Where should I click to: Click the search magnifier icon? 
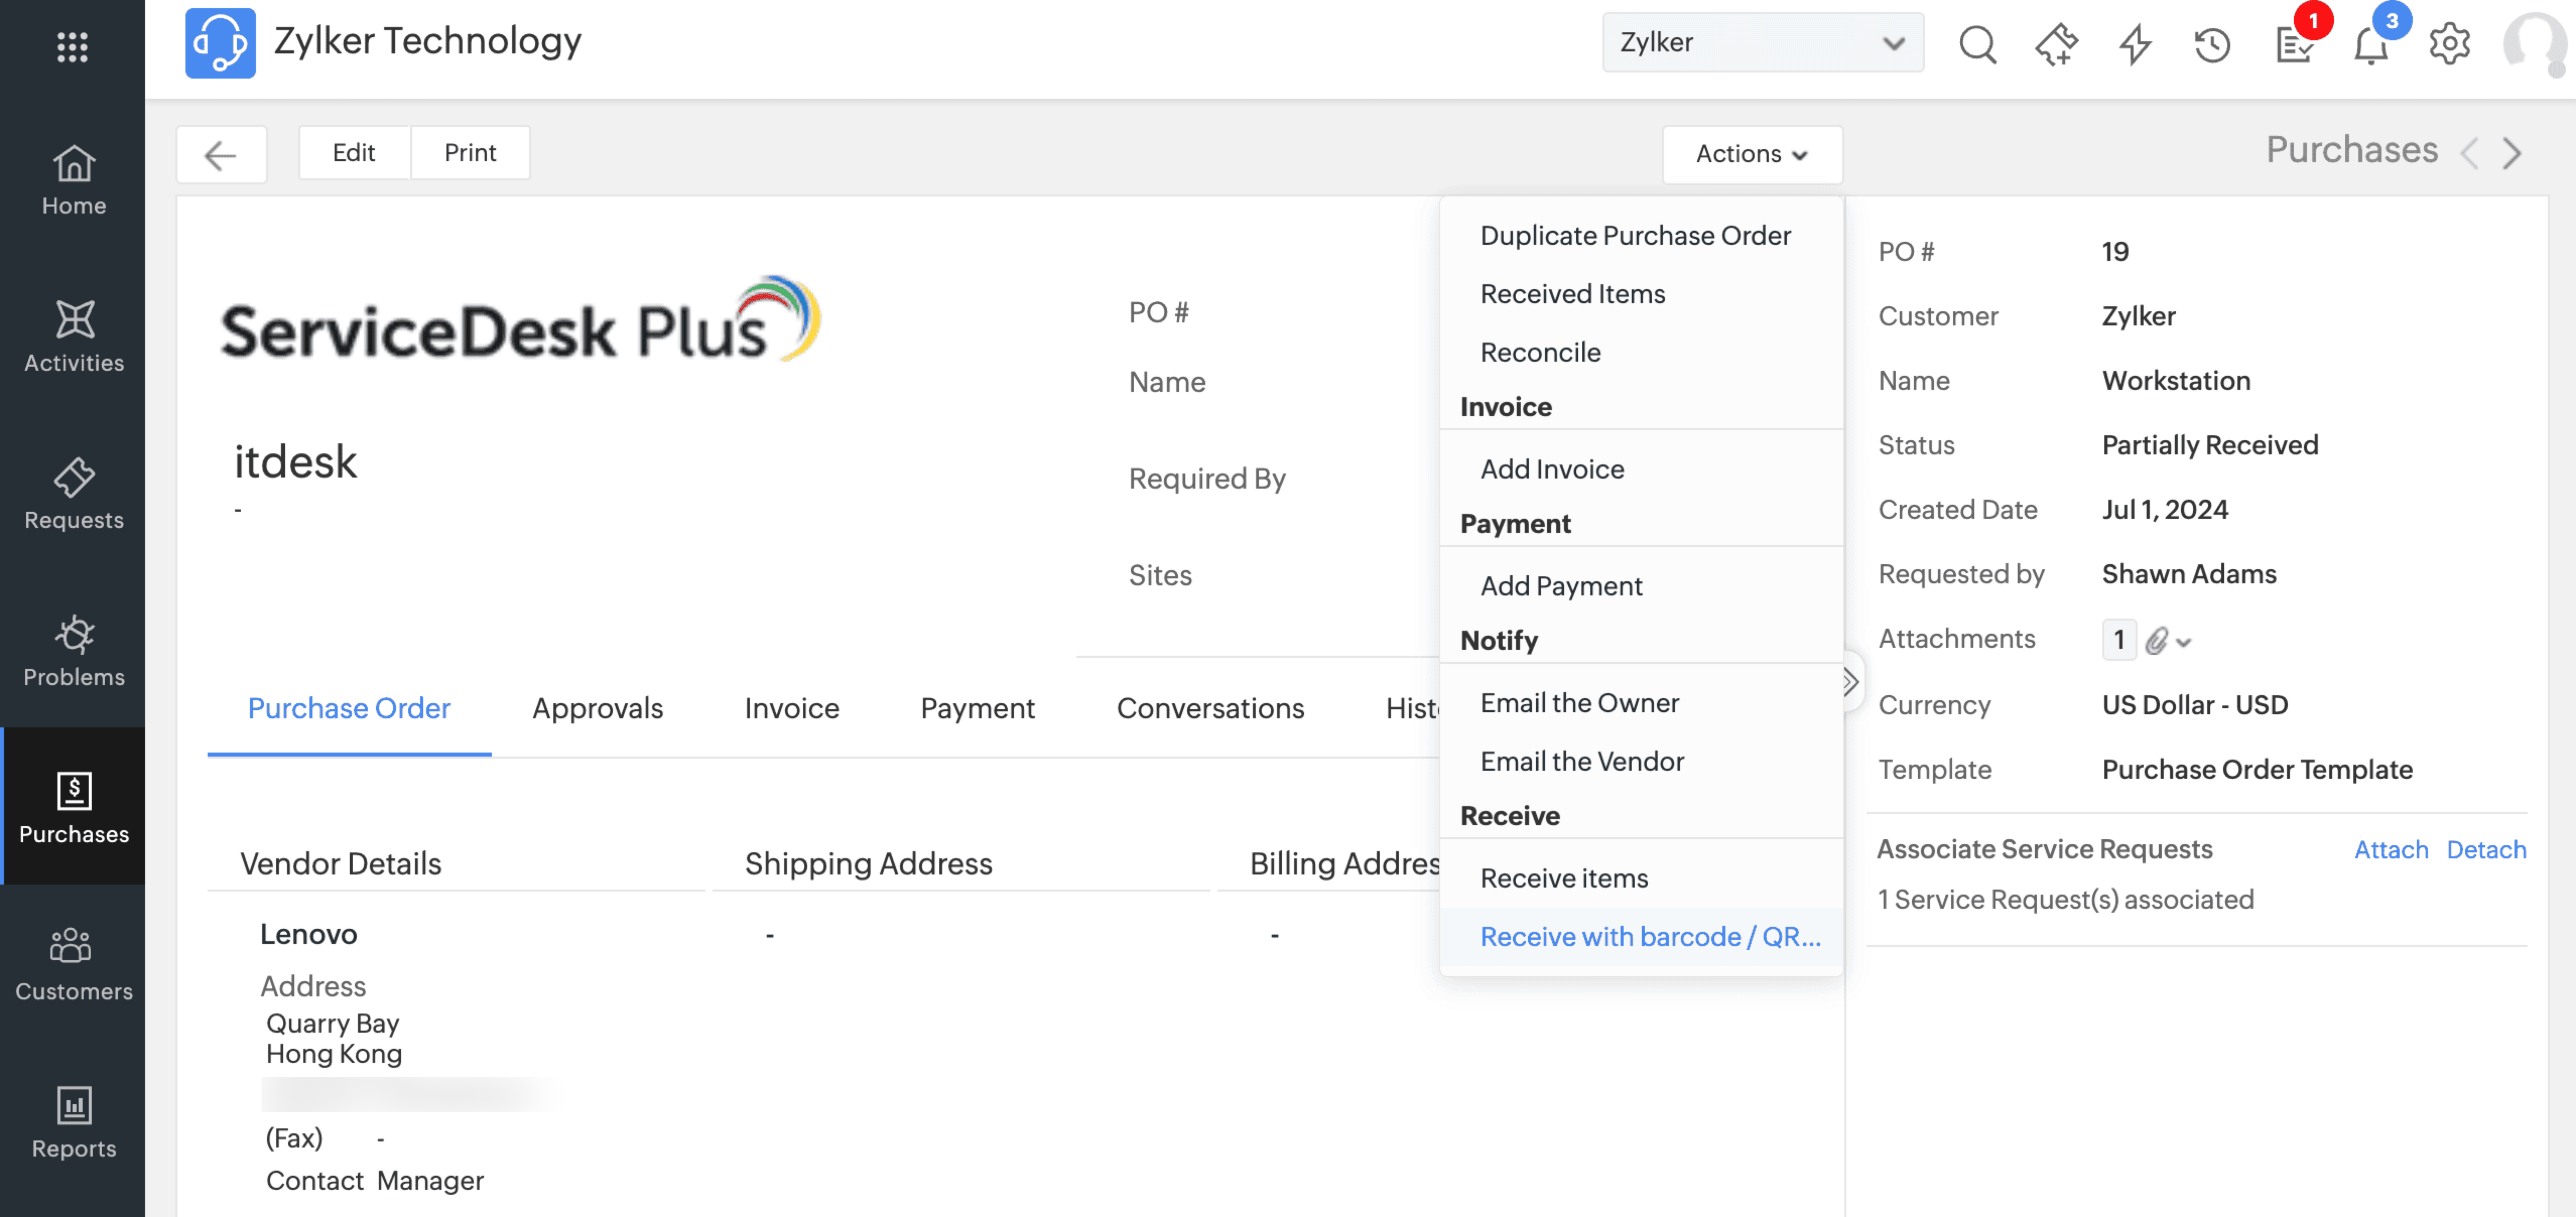(x=1976, y=44)
